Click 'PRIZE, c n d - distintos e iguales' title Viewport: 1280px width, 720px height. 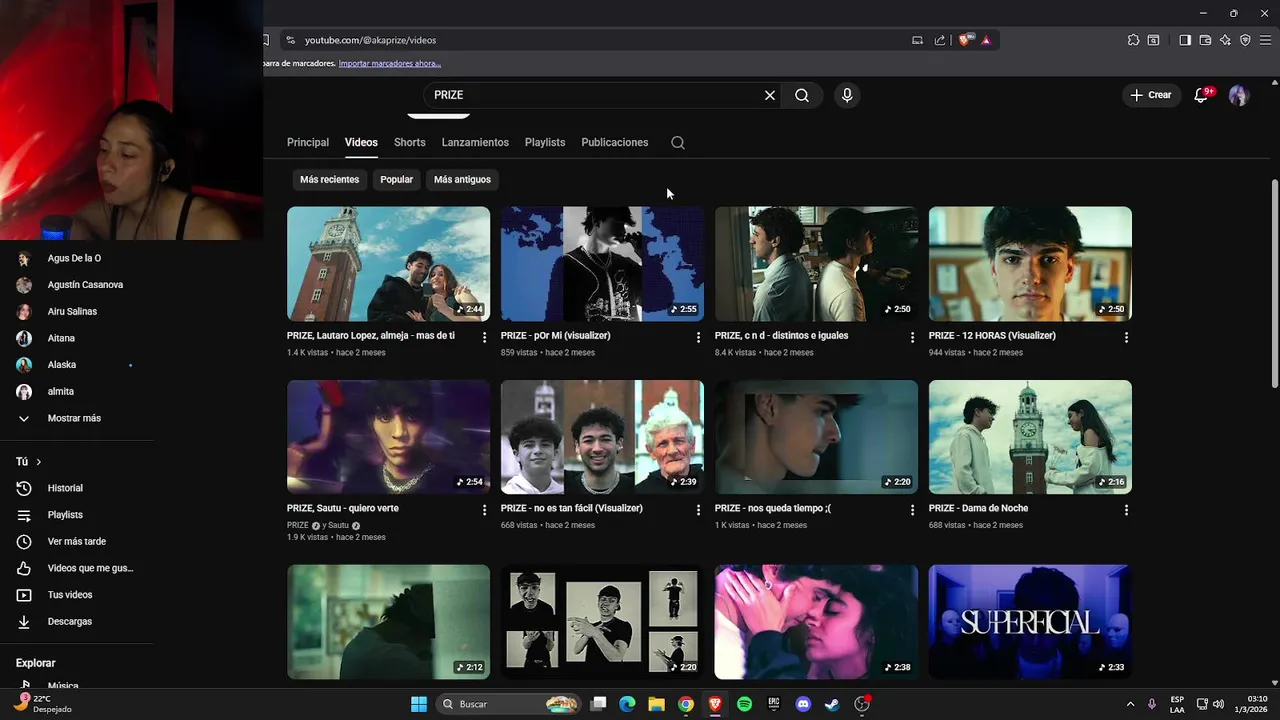click(x=781, y=335)
